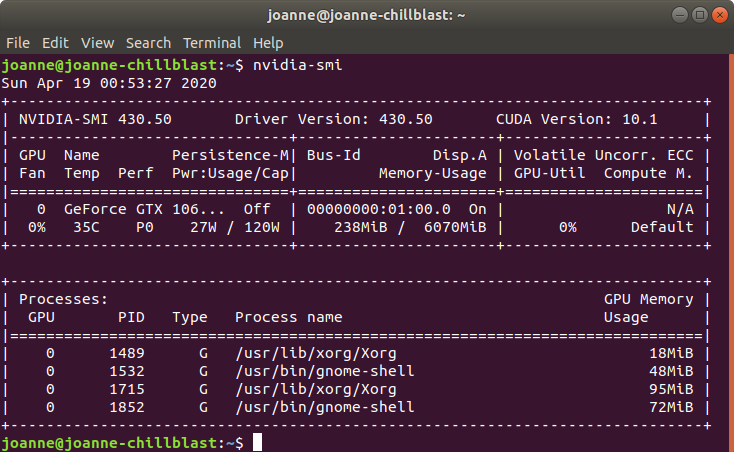Click the 6070MiB total memory value
Screen dimensions: 734x452
455,227
